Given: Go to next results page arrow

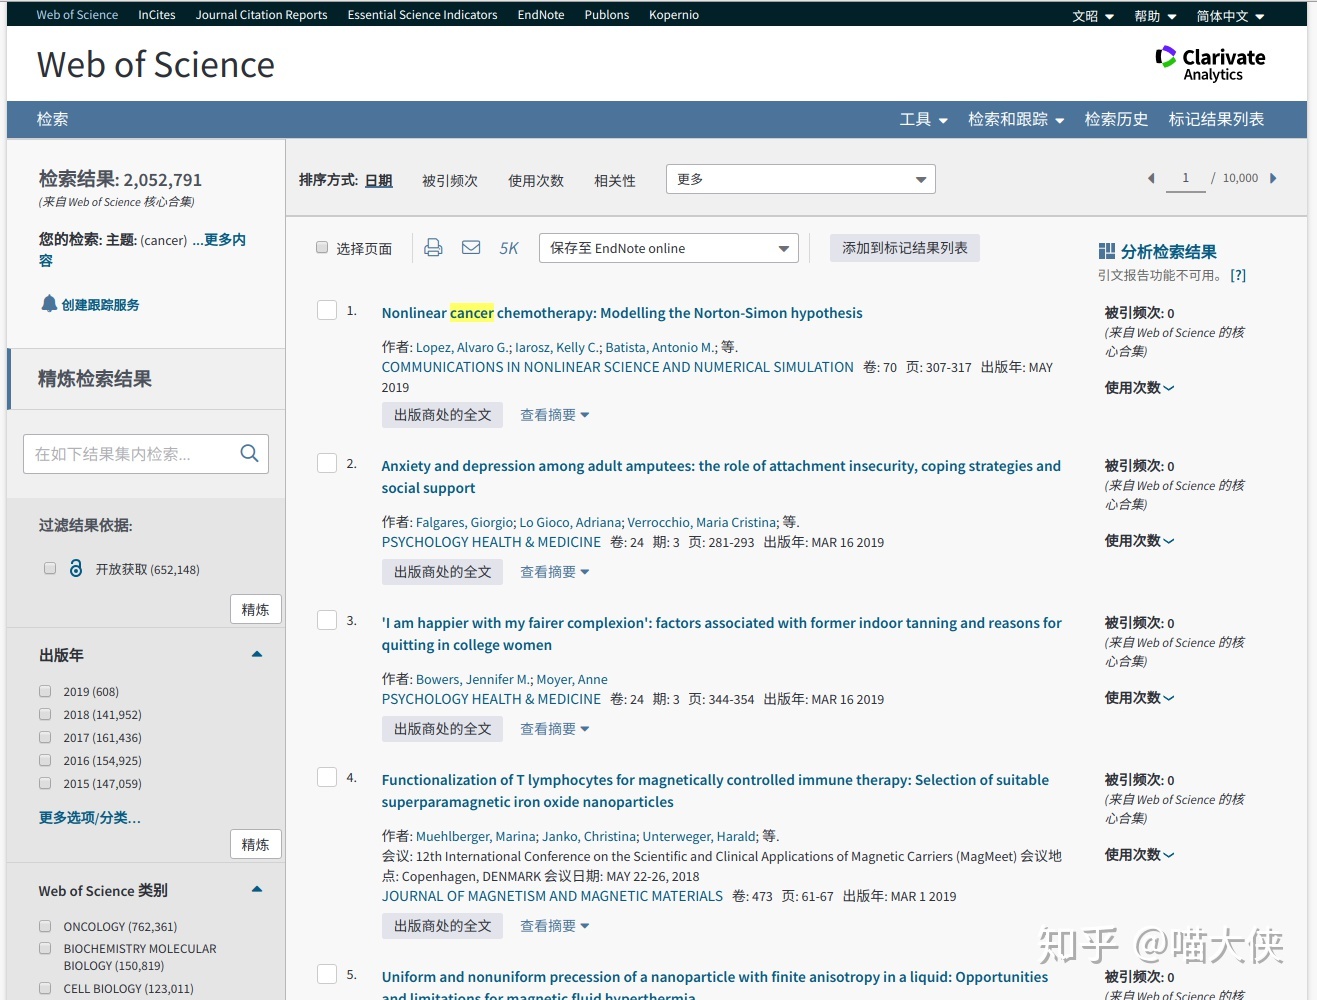Looking at the screenshot, I should click(1273, 178).
